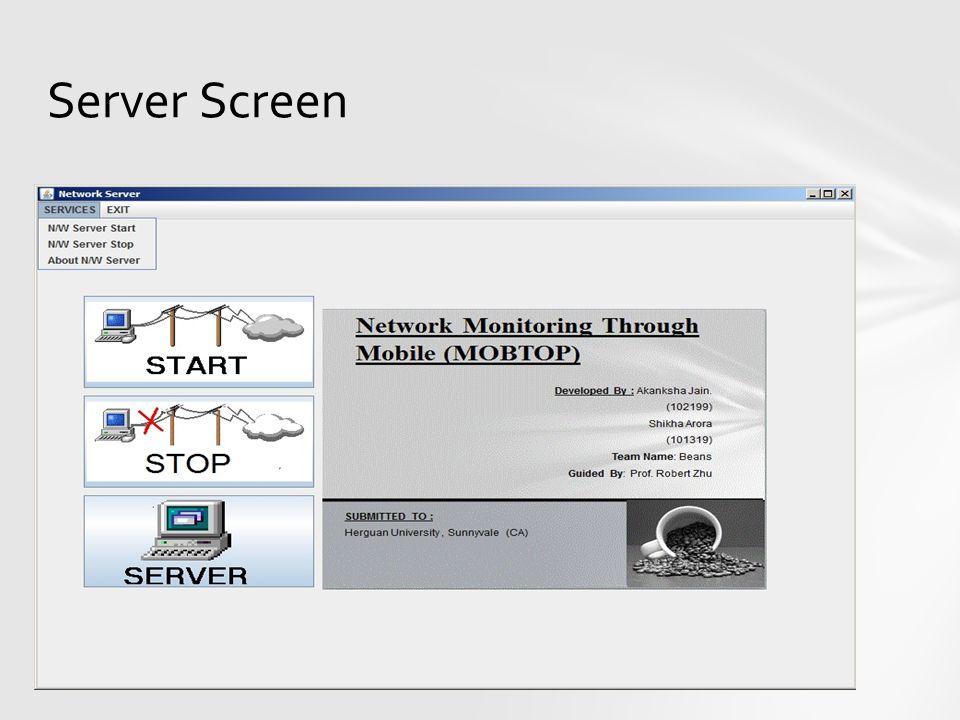
Task: Click Guided By Prof. Robert Zhu text
Action: tap(640, 473)
